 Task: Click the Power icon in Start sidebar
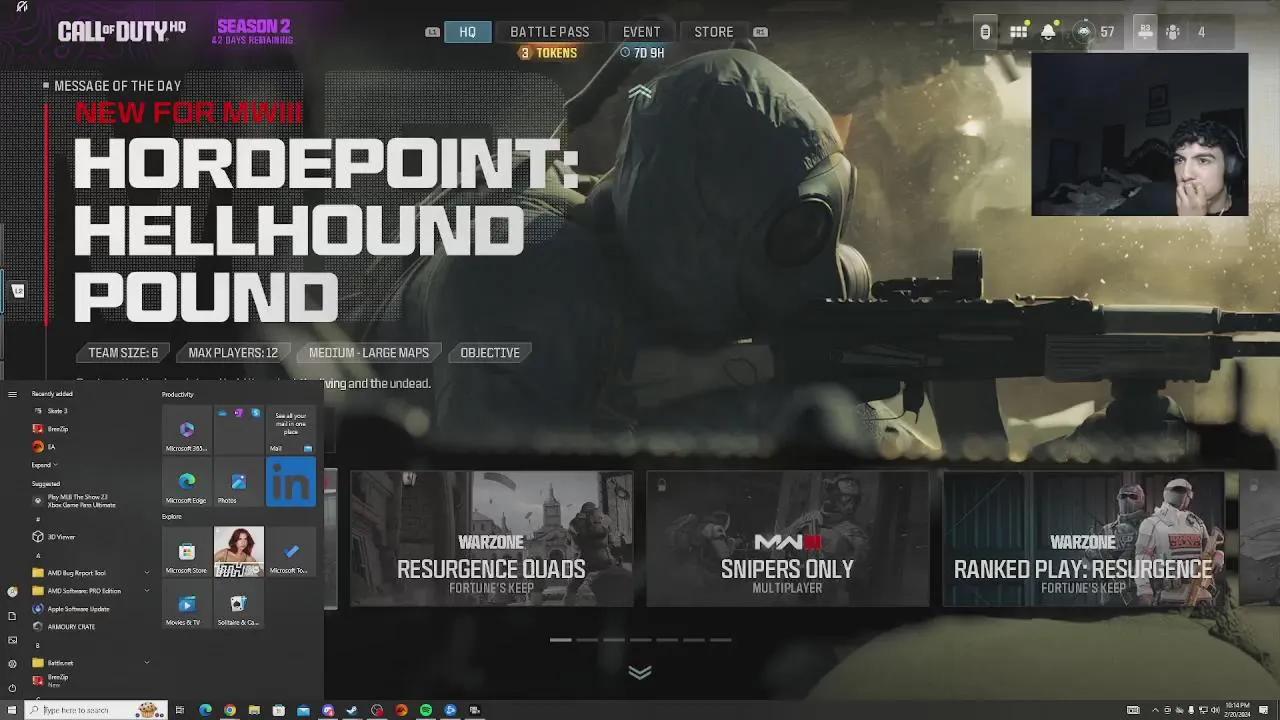(x=12, y=688)
